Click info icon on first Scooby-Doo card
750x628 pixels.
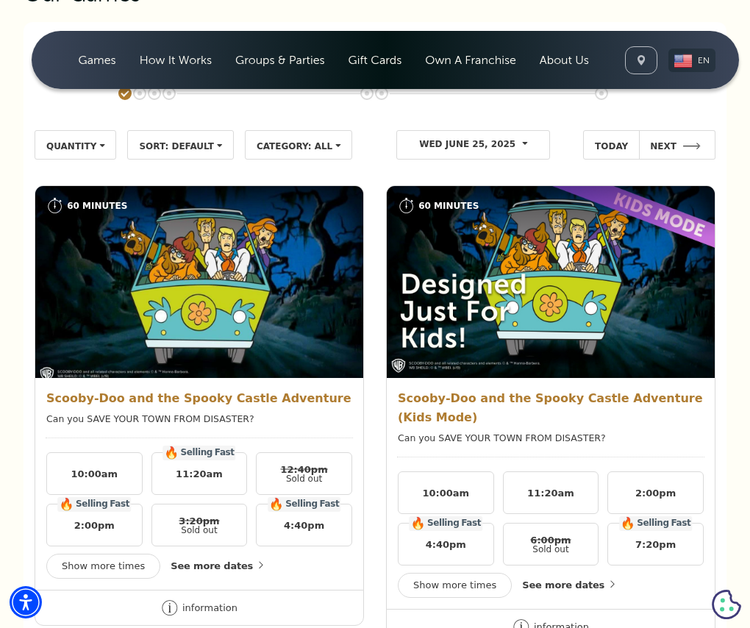pos(169,607)
